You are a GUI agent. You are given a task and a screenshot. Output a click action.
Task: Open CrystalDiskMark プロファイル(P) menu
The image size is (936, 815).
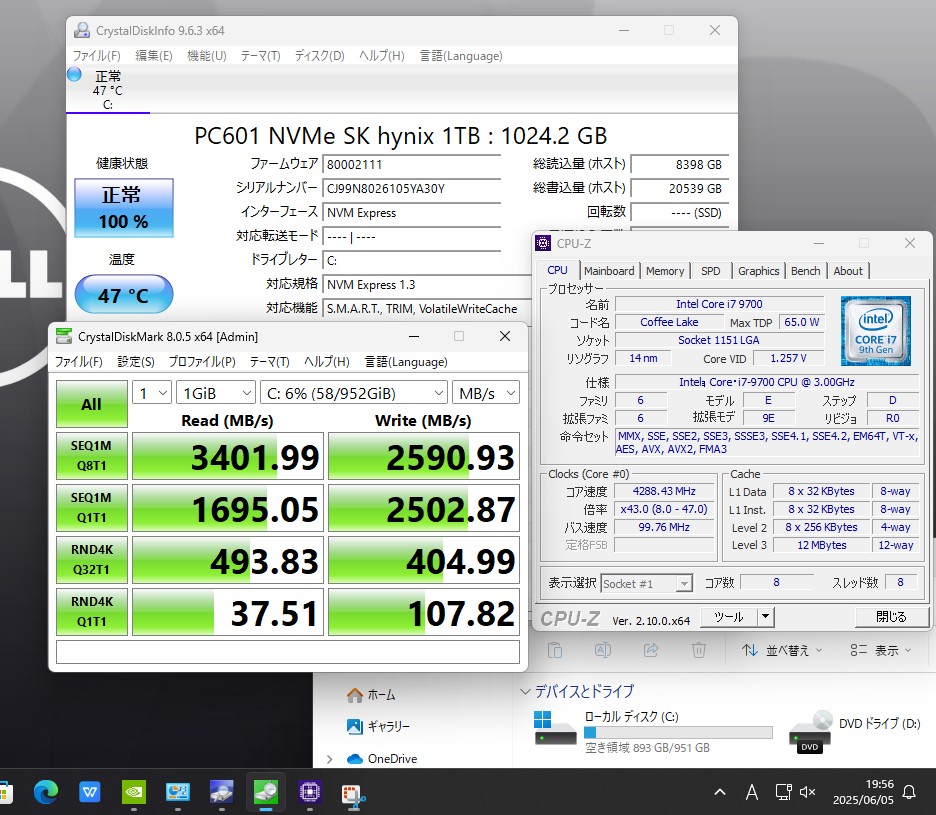point(202,362)
